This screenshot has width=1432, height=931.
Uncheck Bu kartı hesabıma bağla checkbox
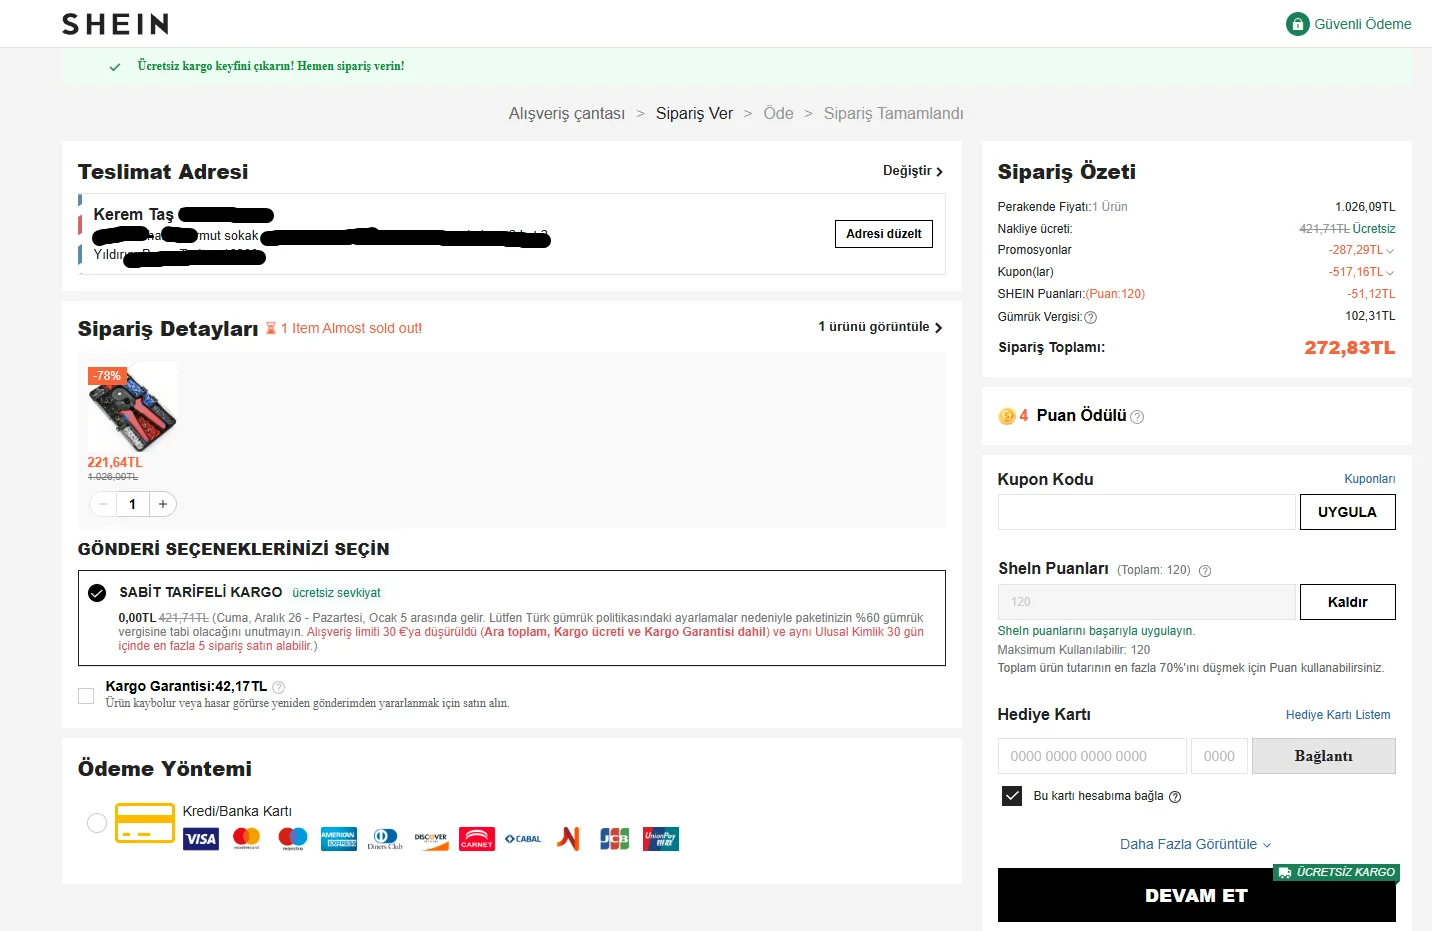tap(1012, 796)
